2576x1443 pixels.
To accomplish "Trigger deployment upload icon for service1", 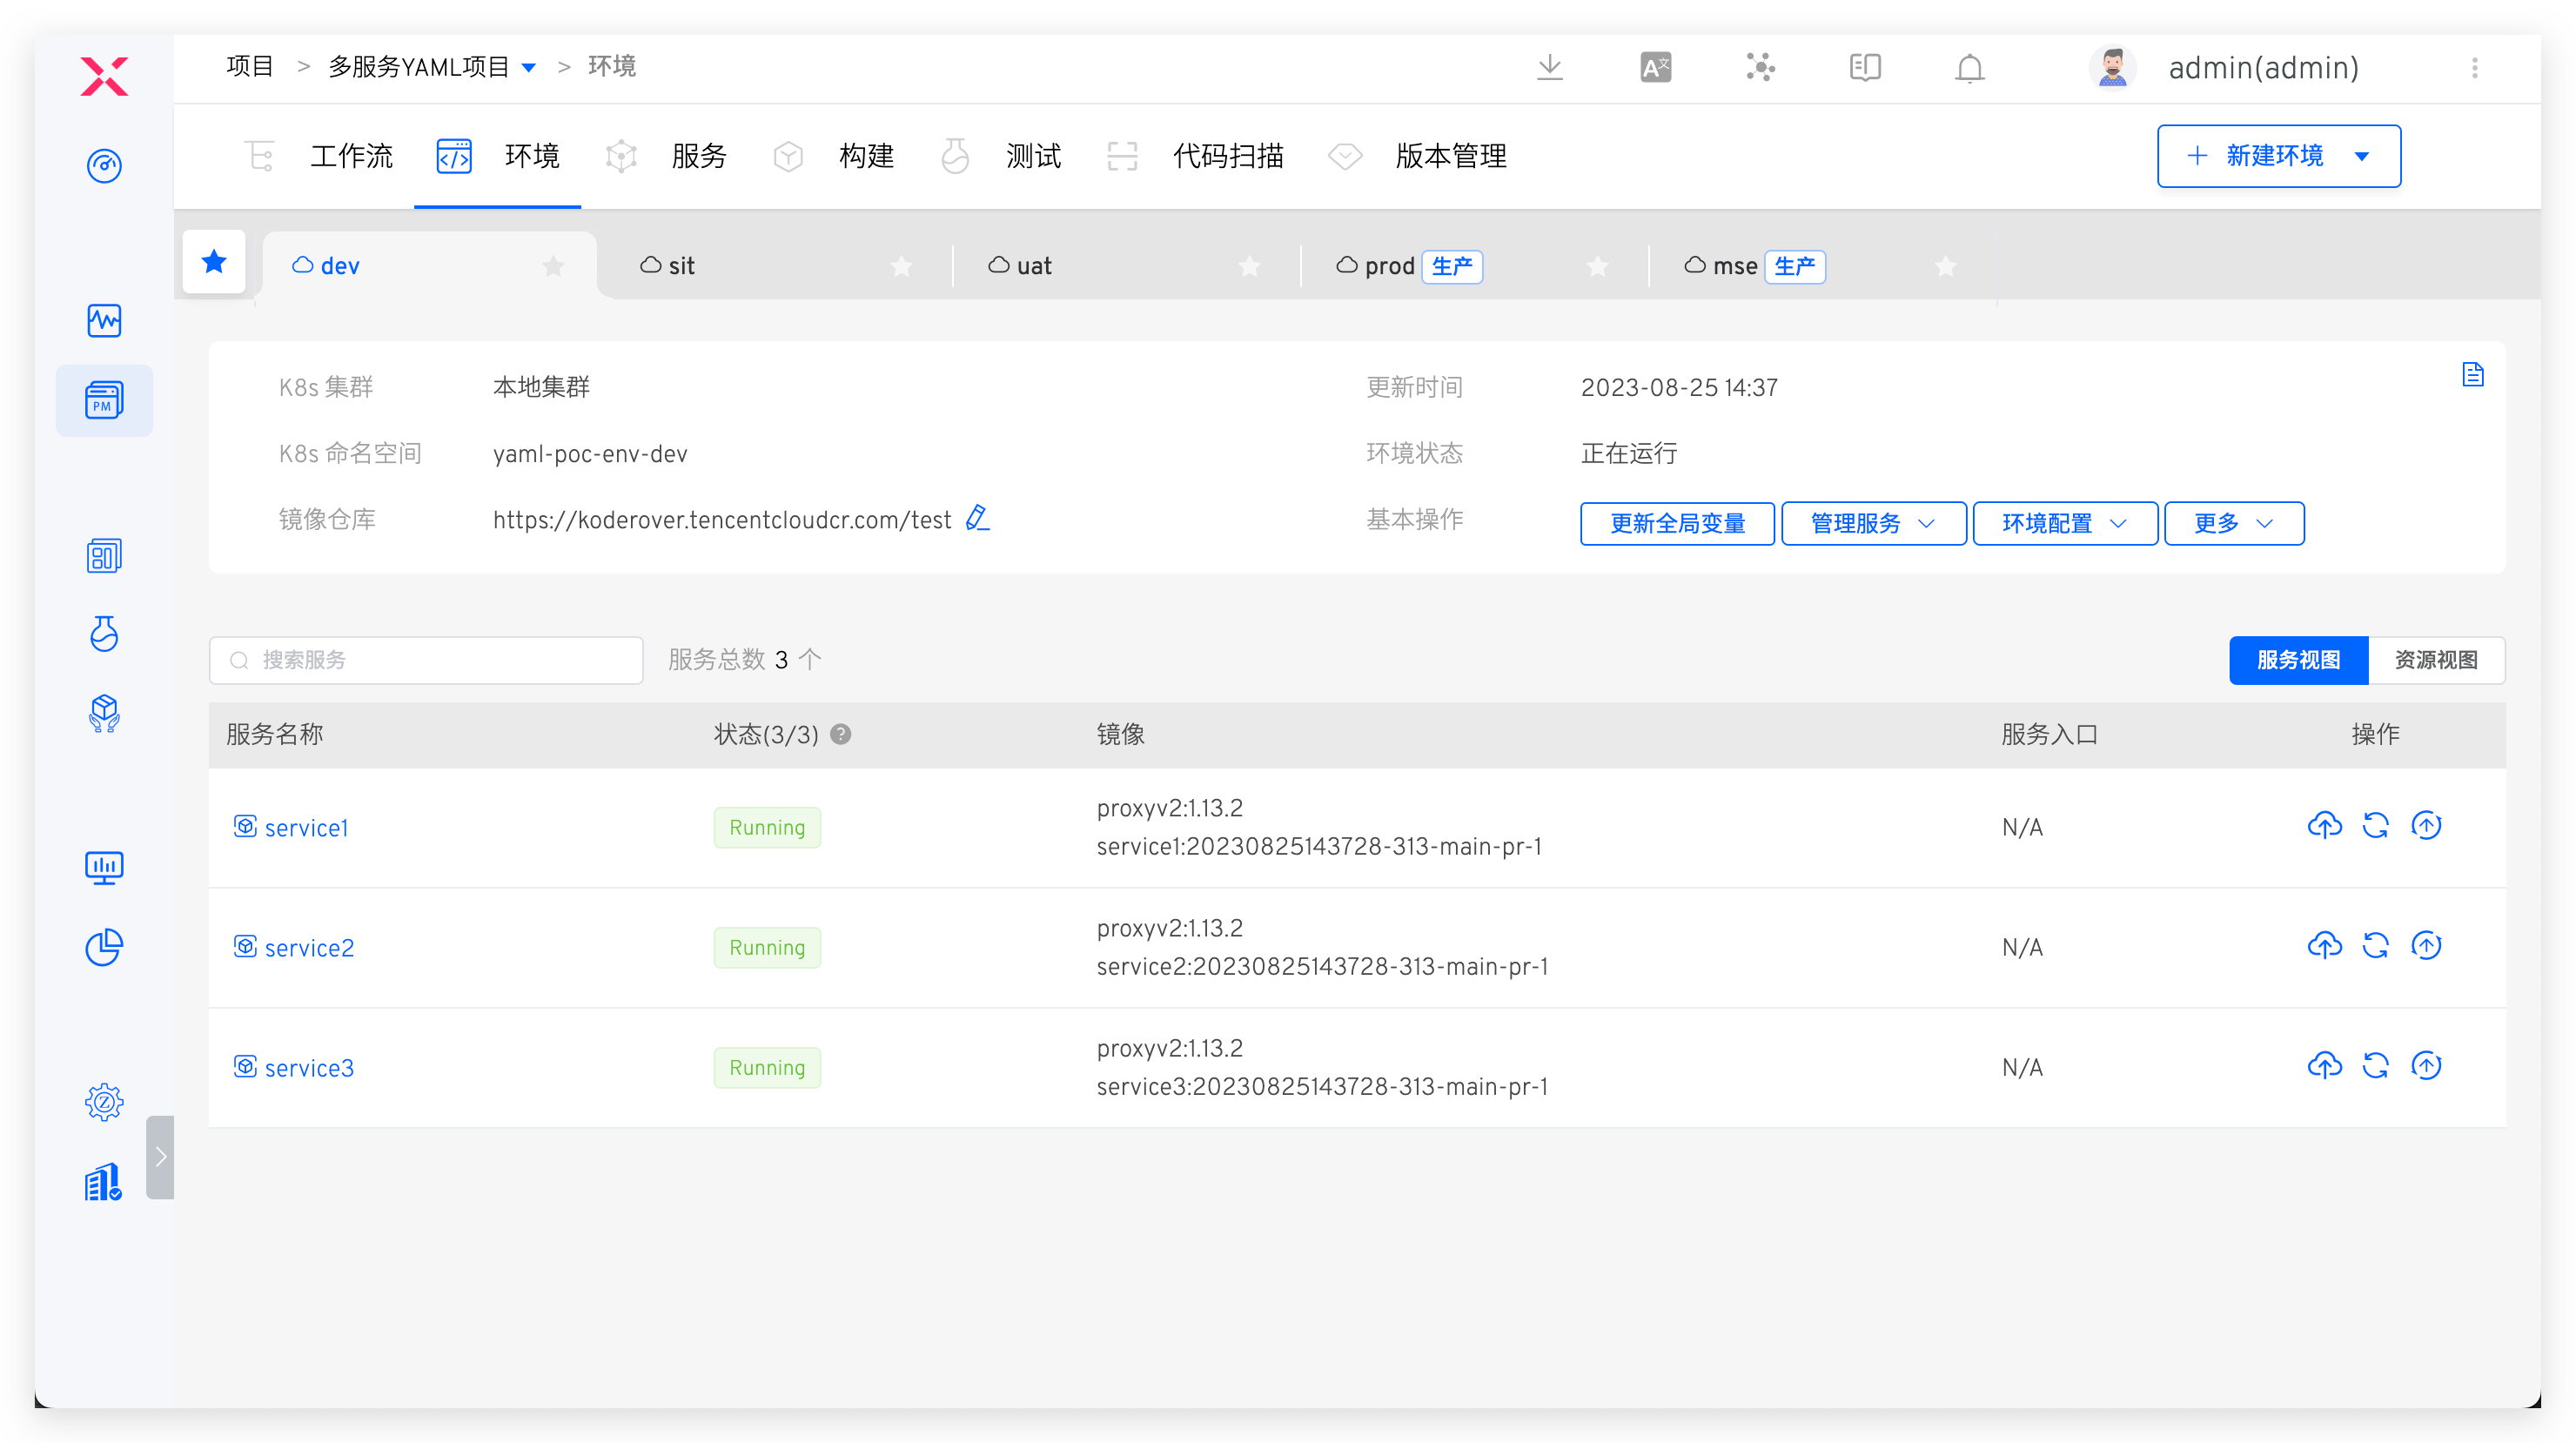I will point(2325,826).
